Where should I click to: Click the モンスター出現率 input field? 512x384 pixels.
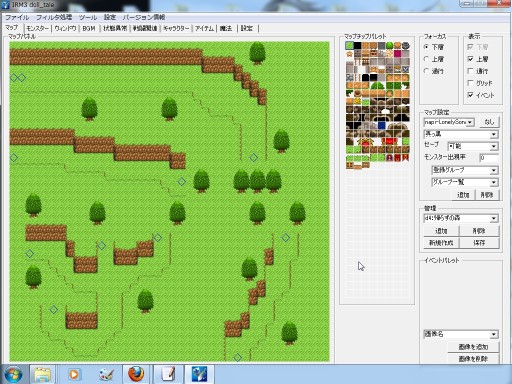point(489,157)
